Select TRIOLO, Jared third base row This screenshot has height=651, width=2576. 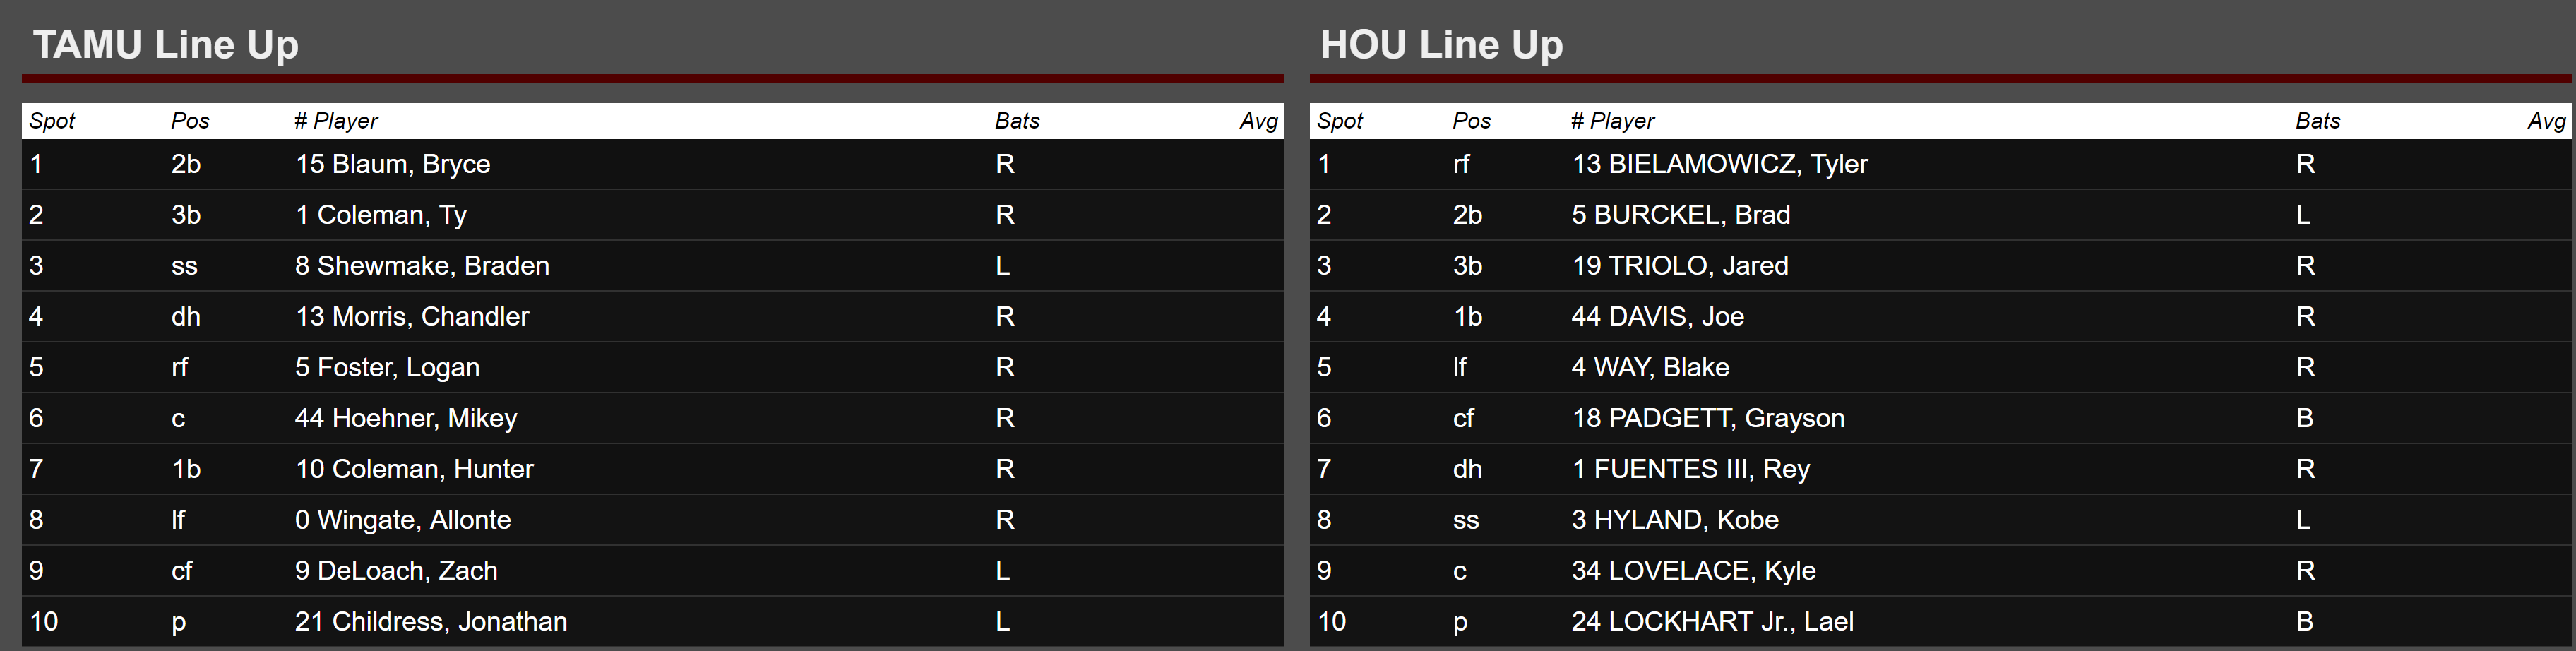click(x=1940, y=266)
